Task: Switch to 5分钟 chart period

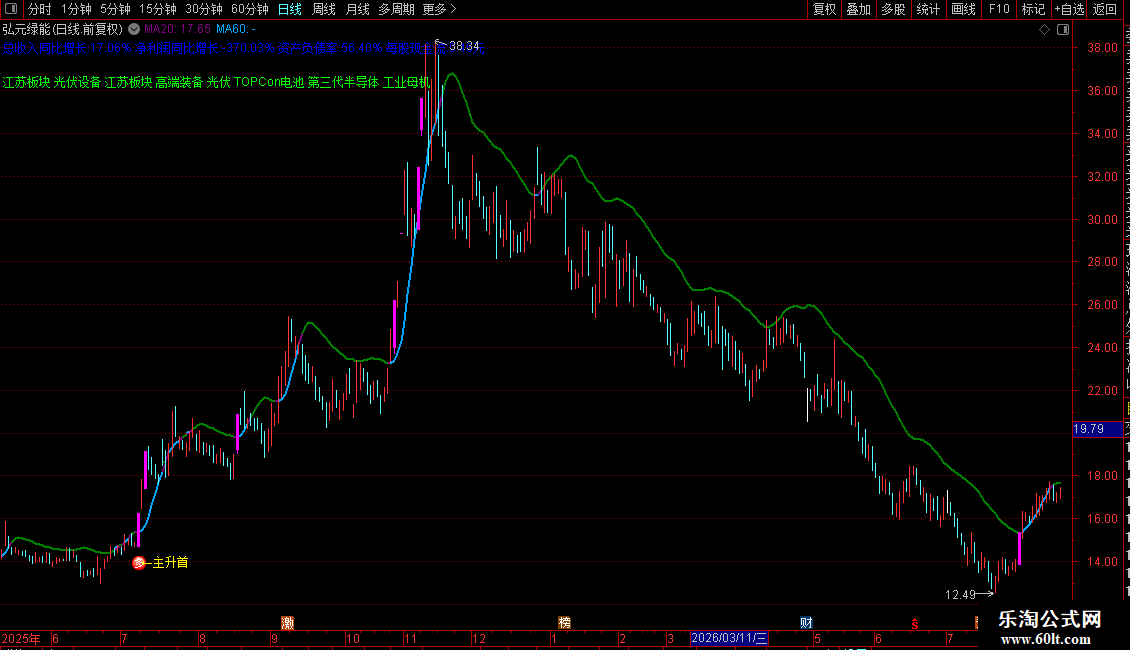Action: tap(115, 9)
